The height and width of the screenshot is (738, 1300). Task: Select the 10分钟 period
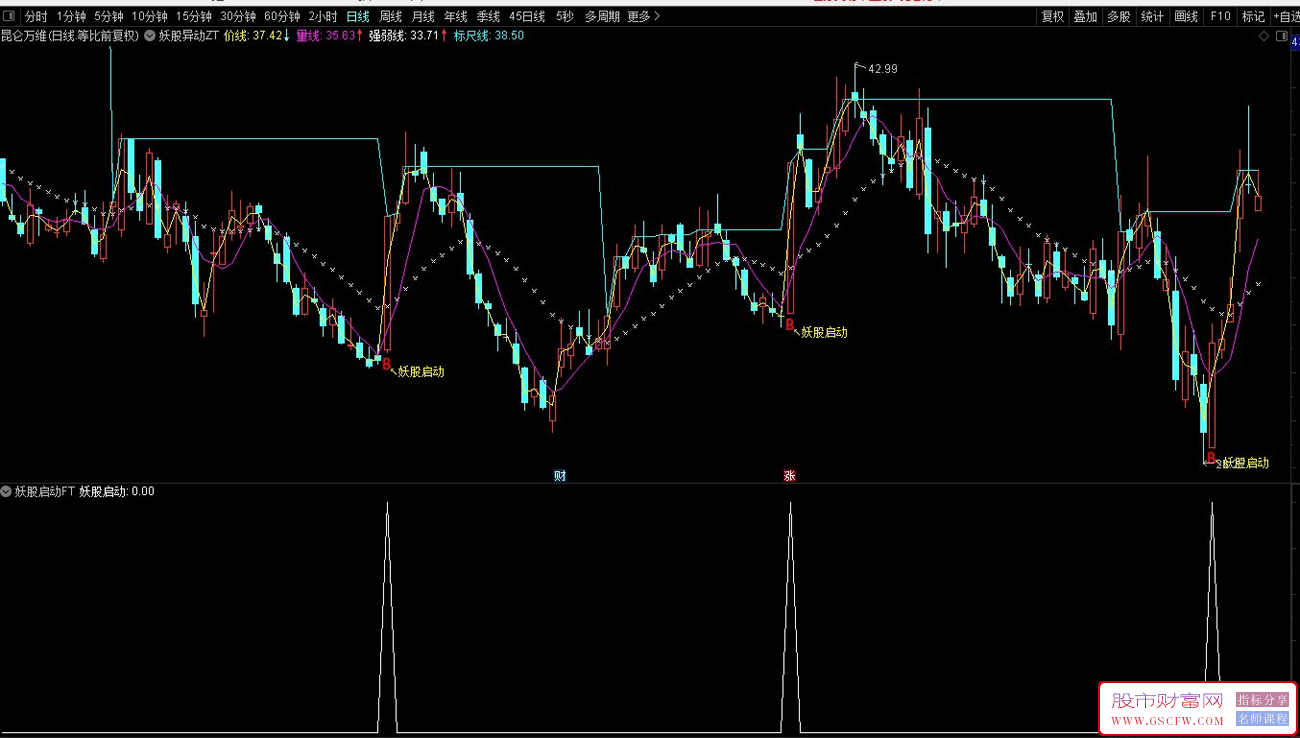[x=149, y=16]
